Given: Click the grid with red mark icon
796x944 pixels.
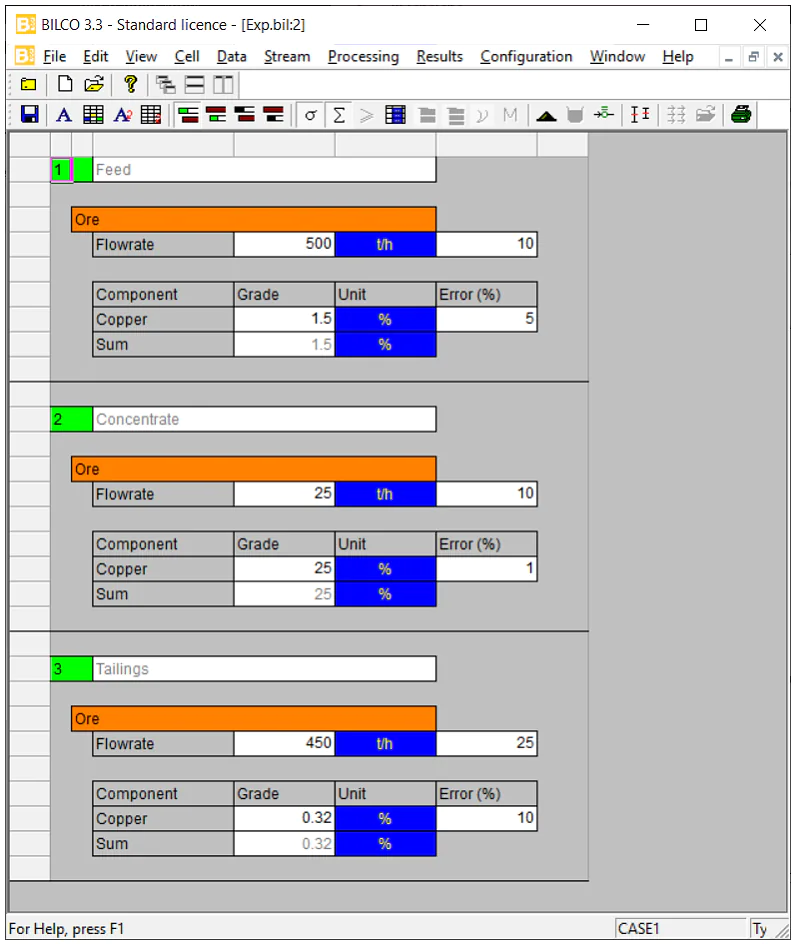Looking at the screenshot, I should [151, 114].
